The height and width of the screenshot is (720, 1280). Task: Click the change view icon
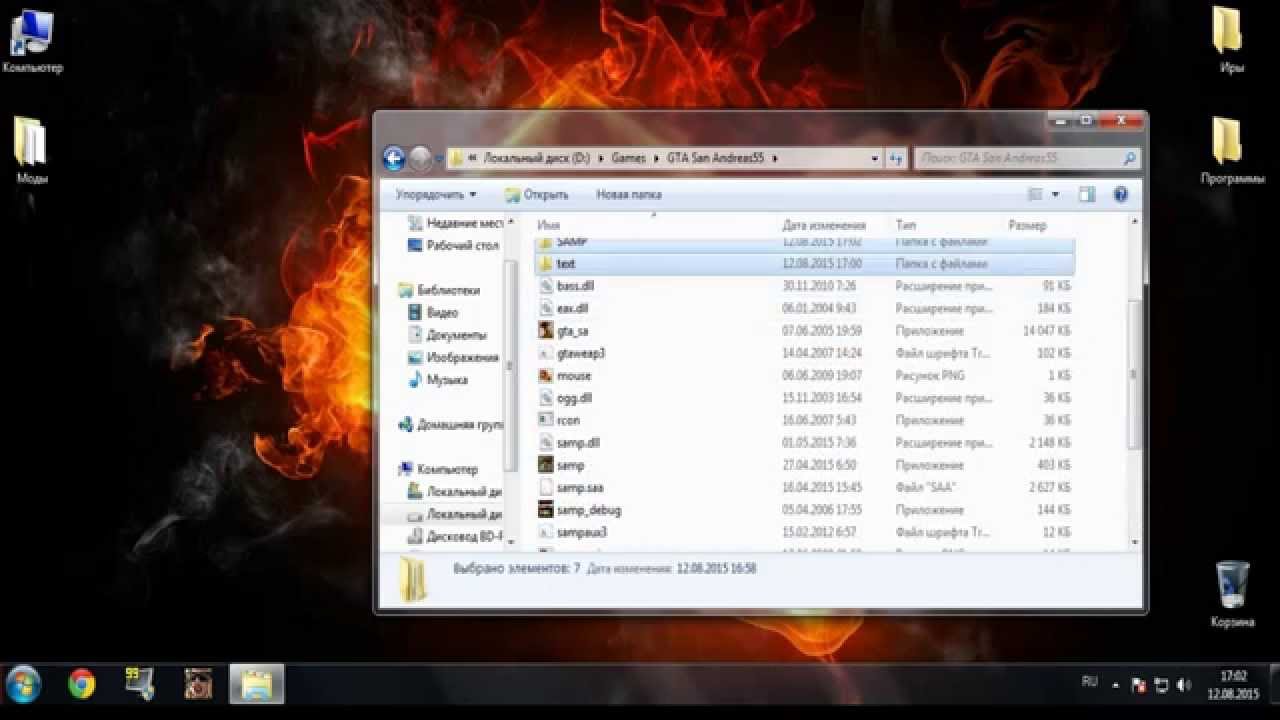(x=1036, y=195)
